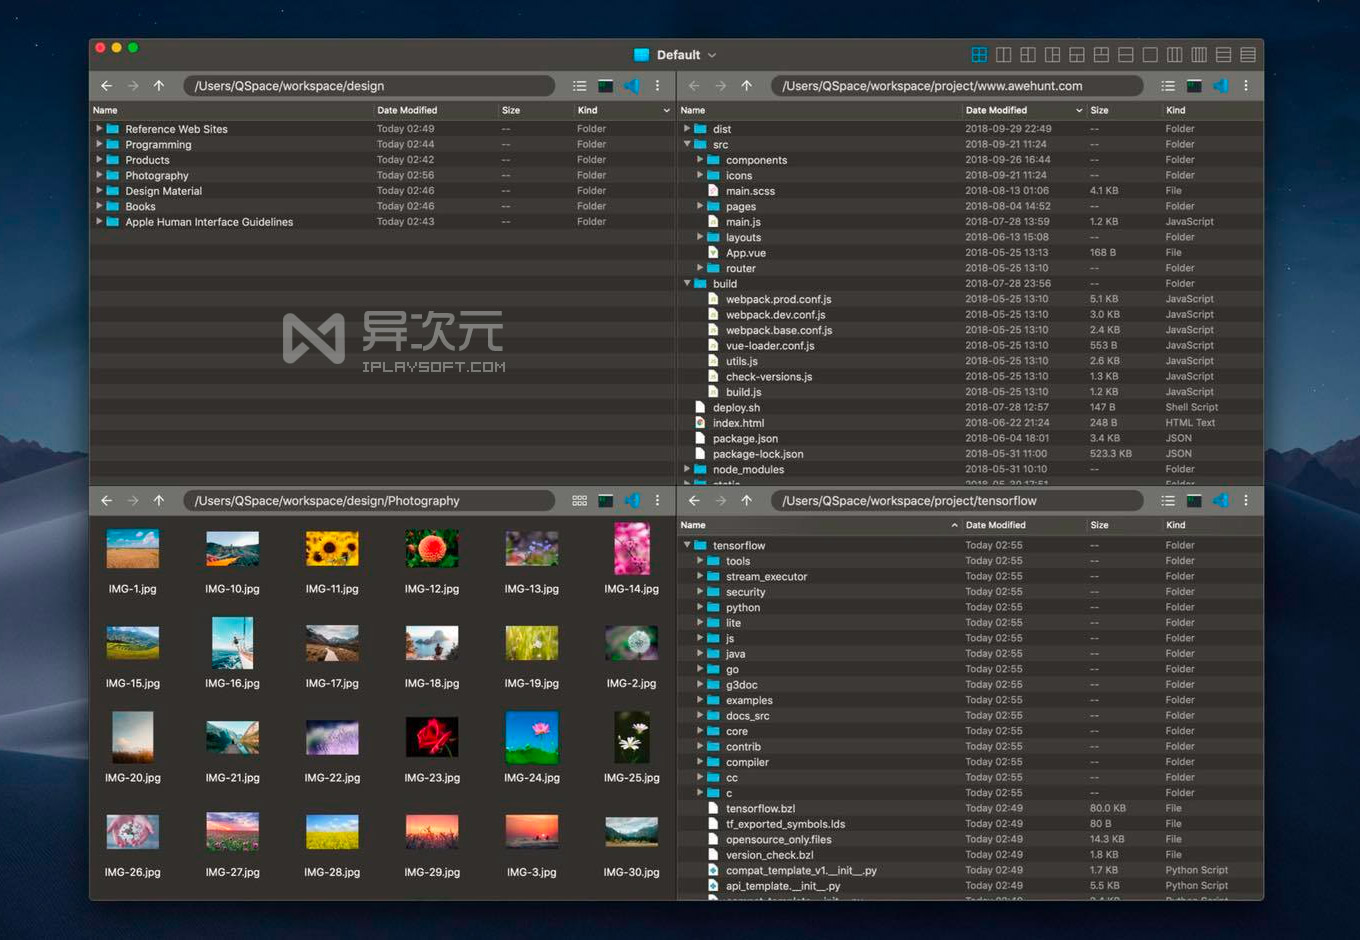Switch to the single-pane layout icon
1360x940 pixels.
tap(1150, 55)
